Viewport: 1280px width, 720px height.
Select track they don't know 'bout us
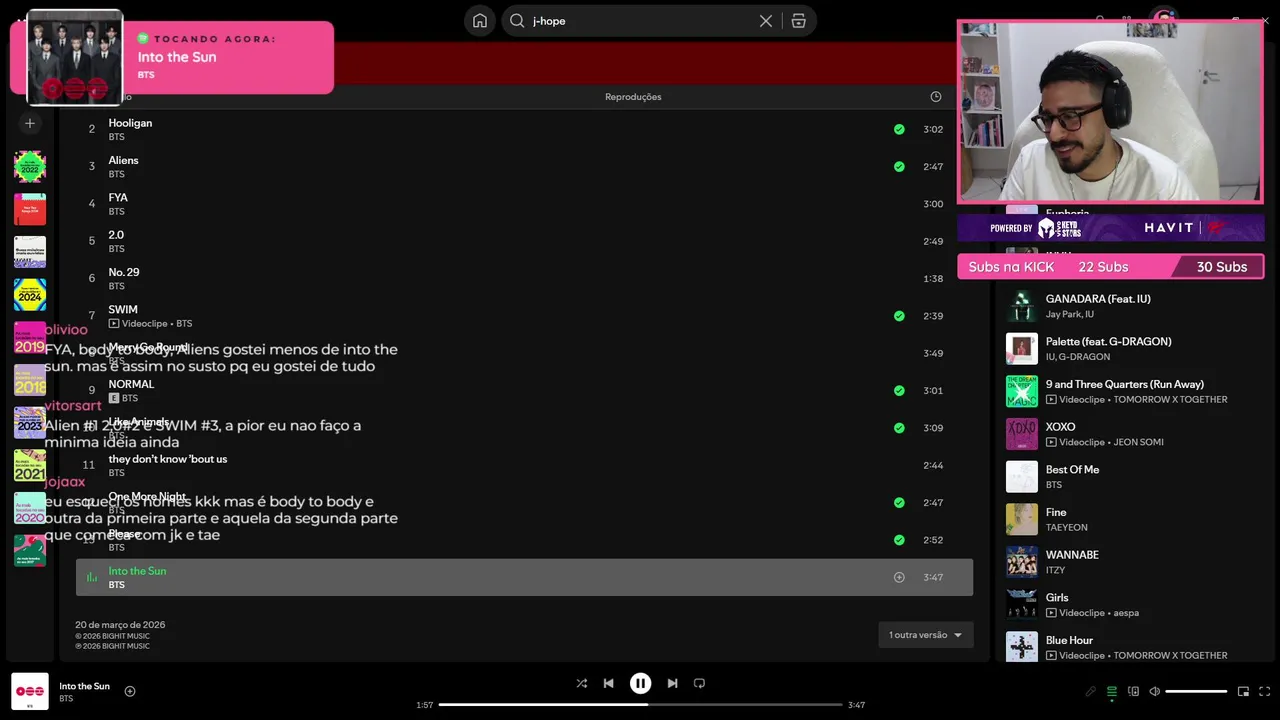click(168, 459)
